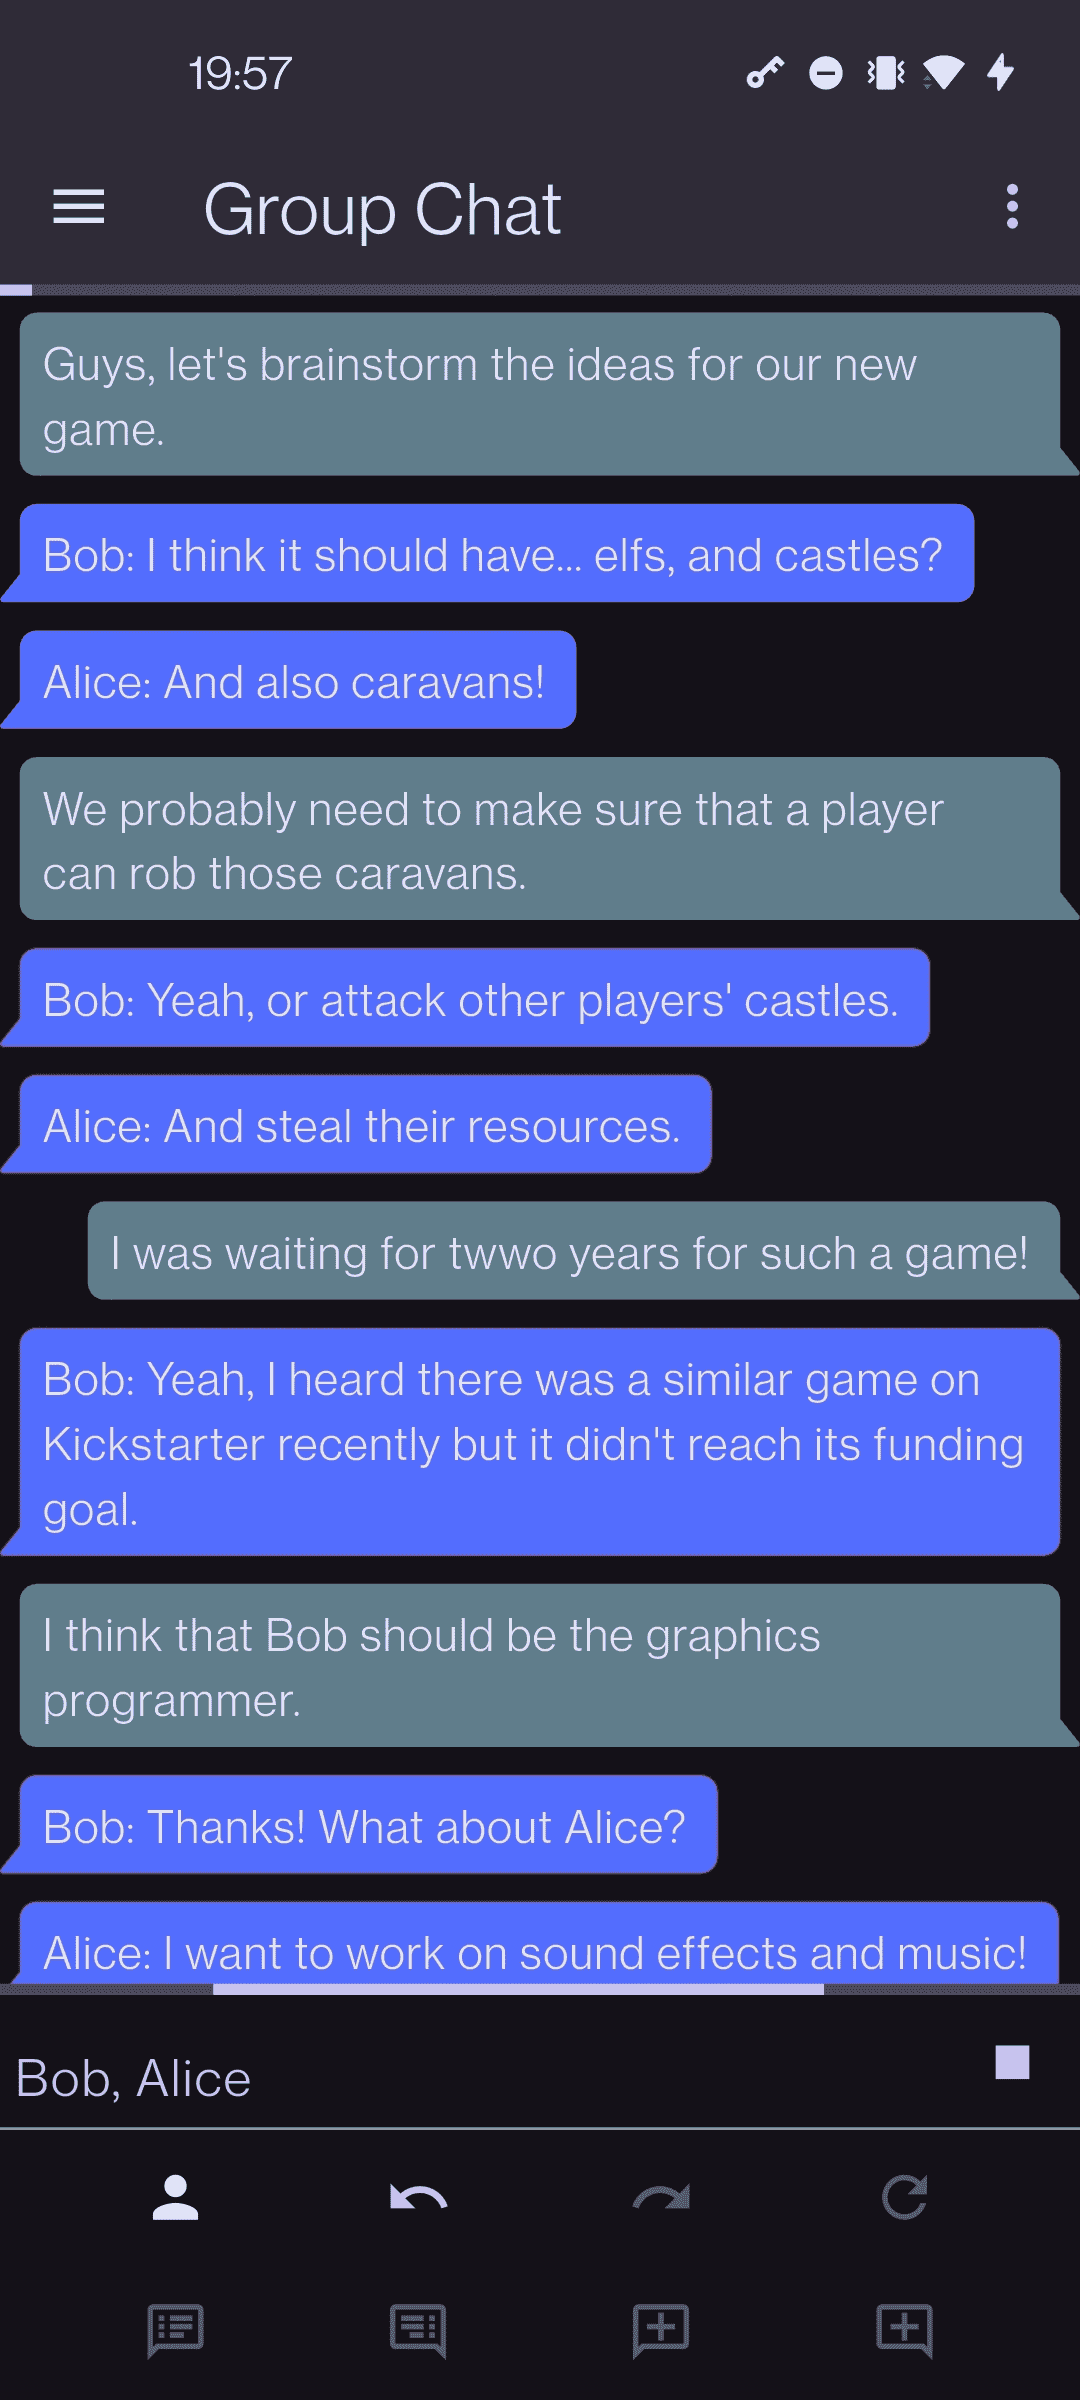Tap the redo arrow icon
The height and width of the screenshot is (2400, 1080).
(x=661, y=2197)
